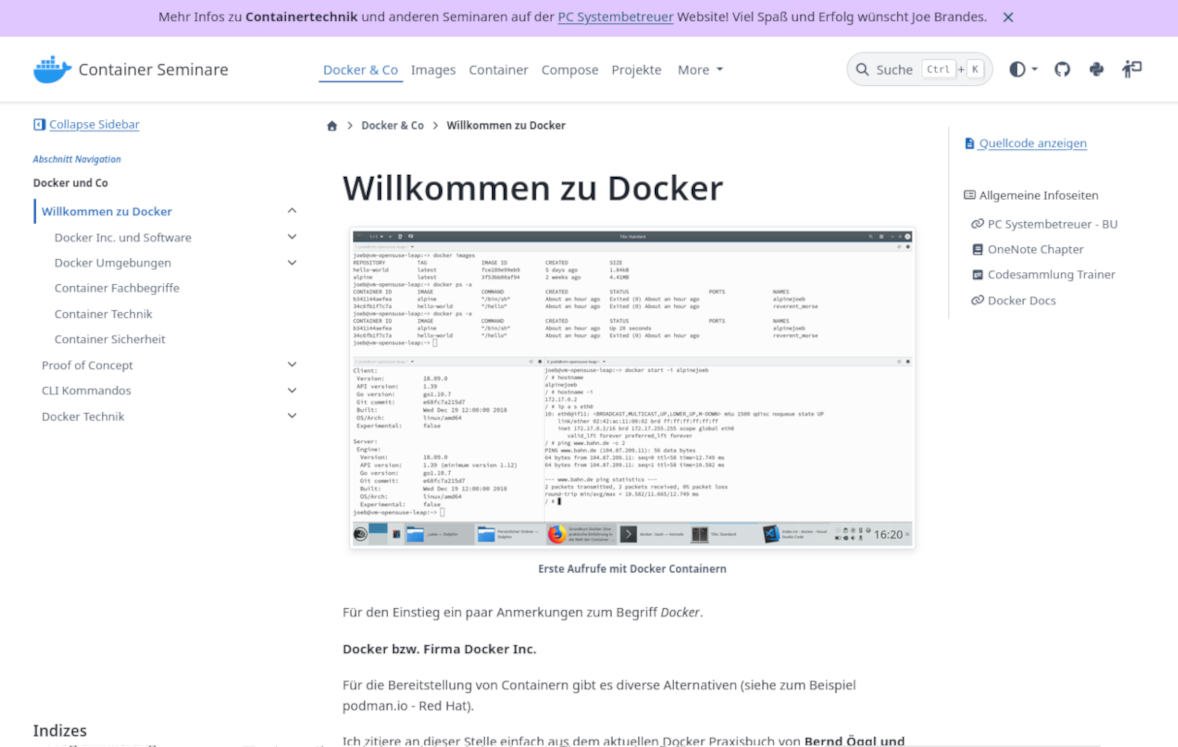The height and width of the screenshot is (747, 1178).
Task: Open Container Sicherheit page
Action: pos(110,339)
